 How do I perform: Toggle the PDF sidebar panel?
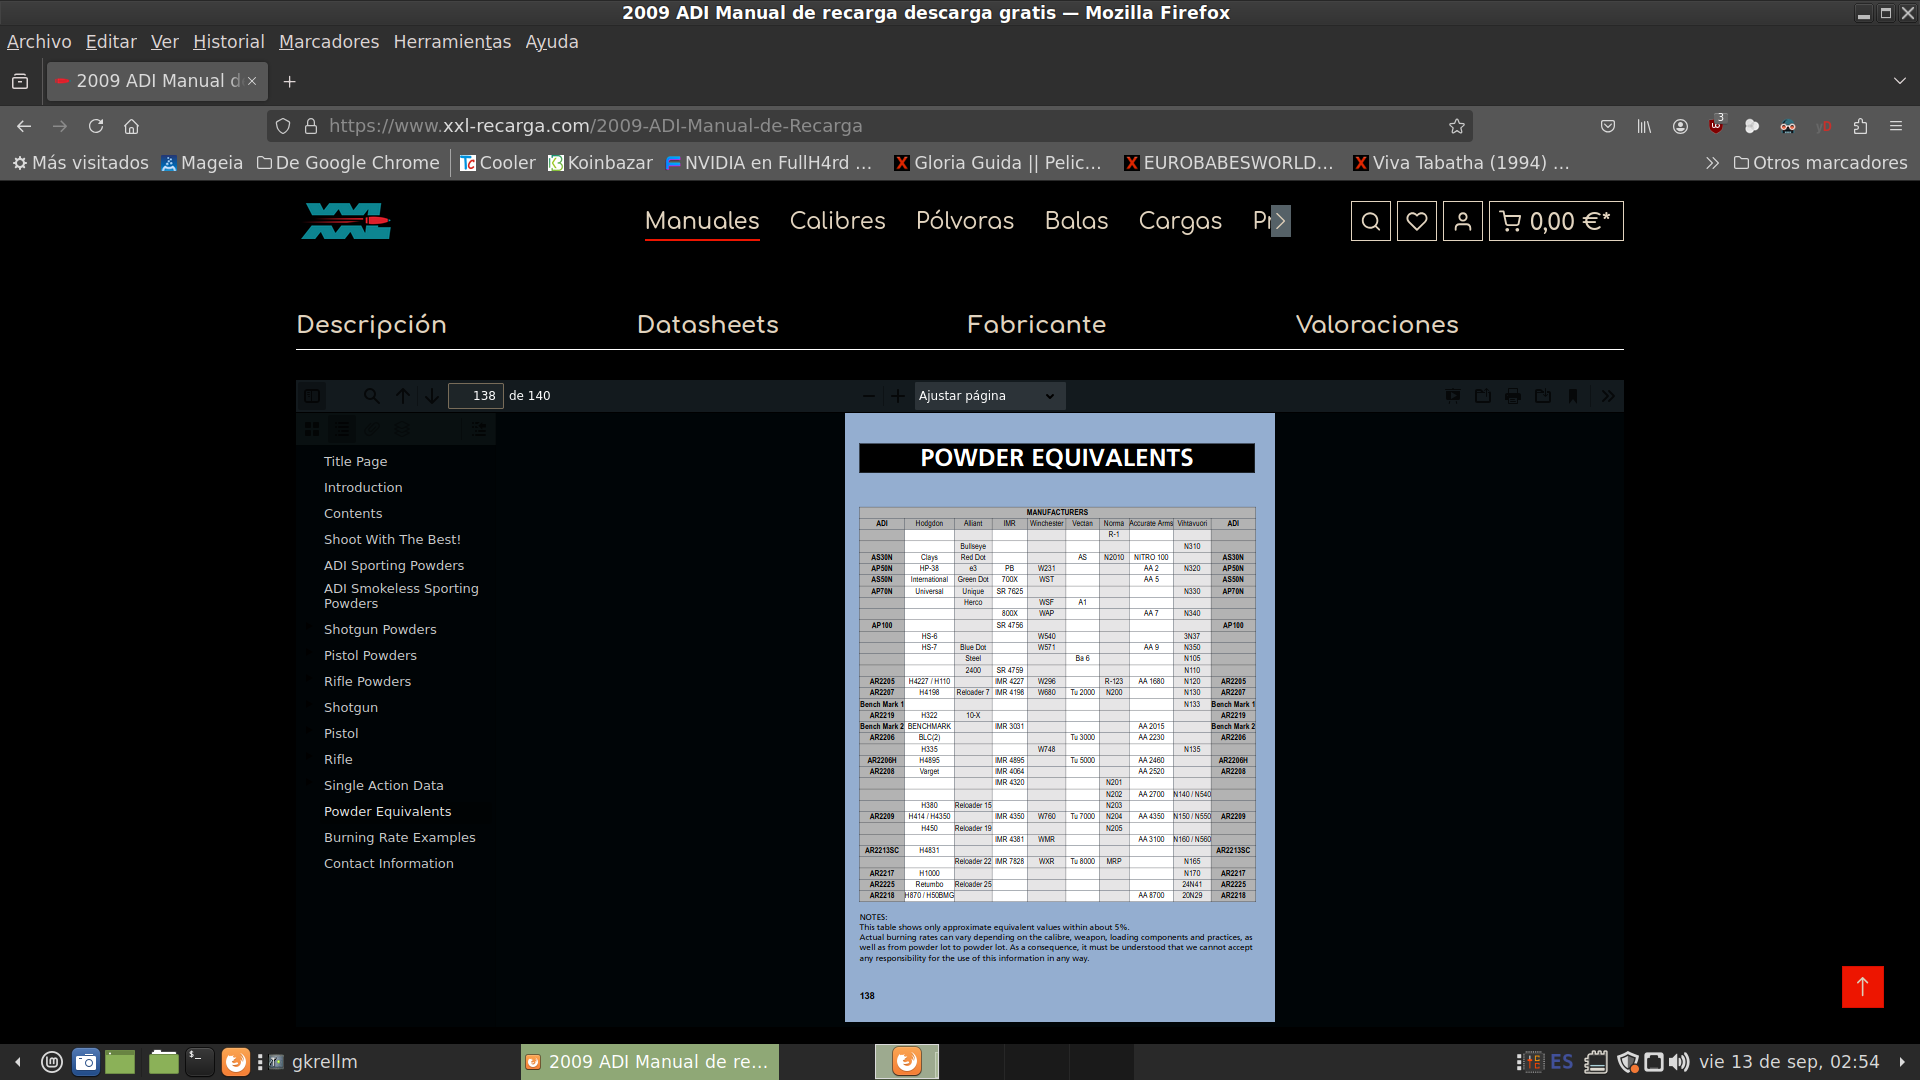coord(312,396)
